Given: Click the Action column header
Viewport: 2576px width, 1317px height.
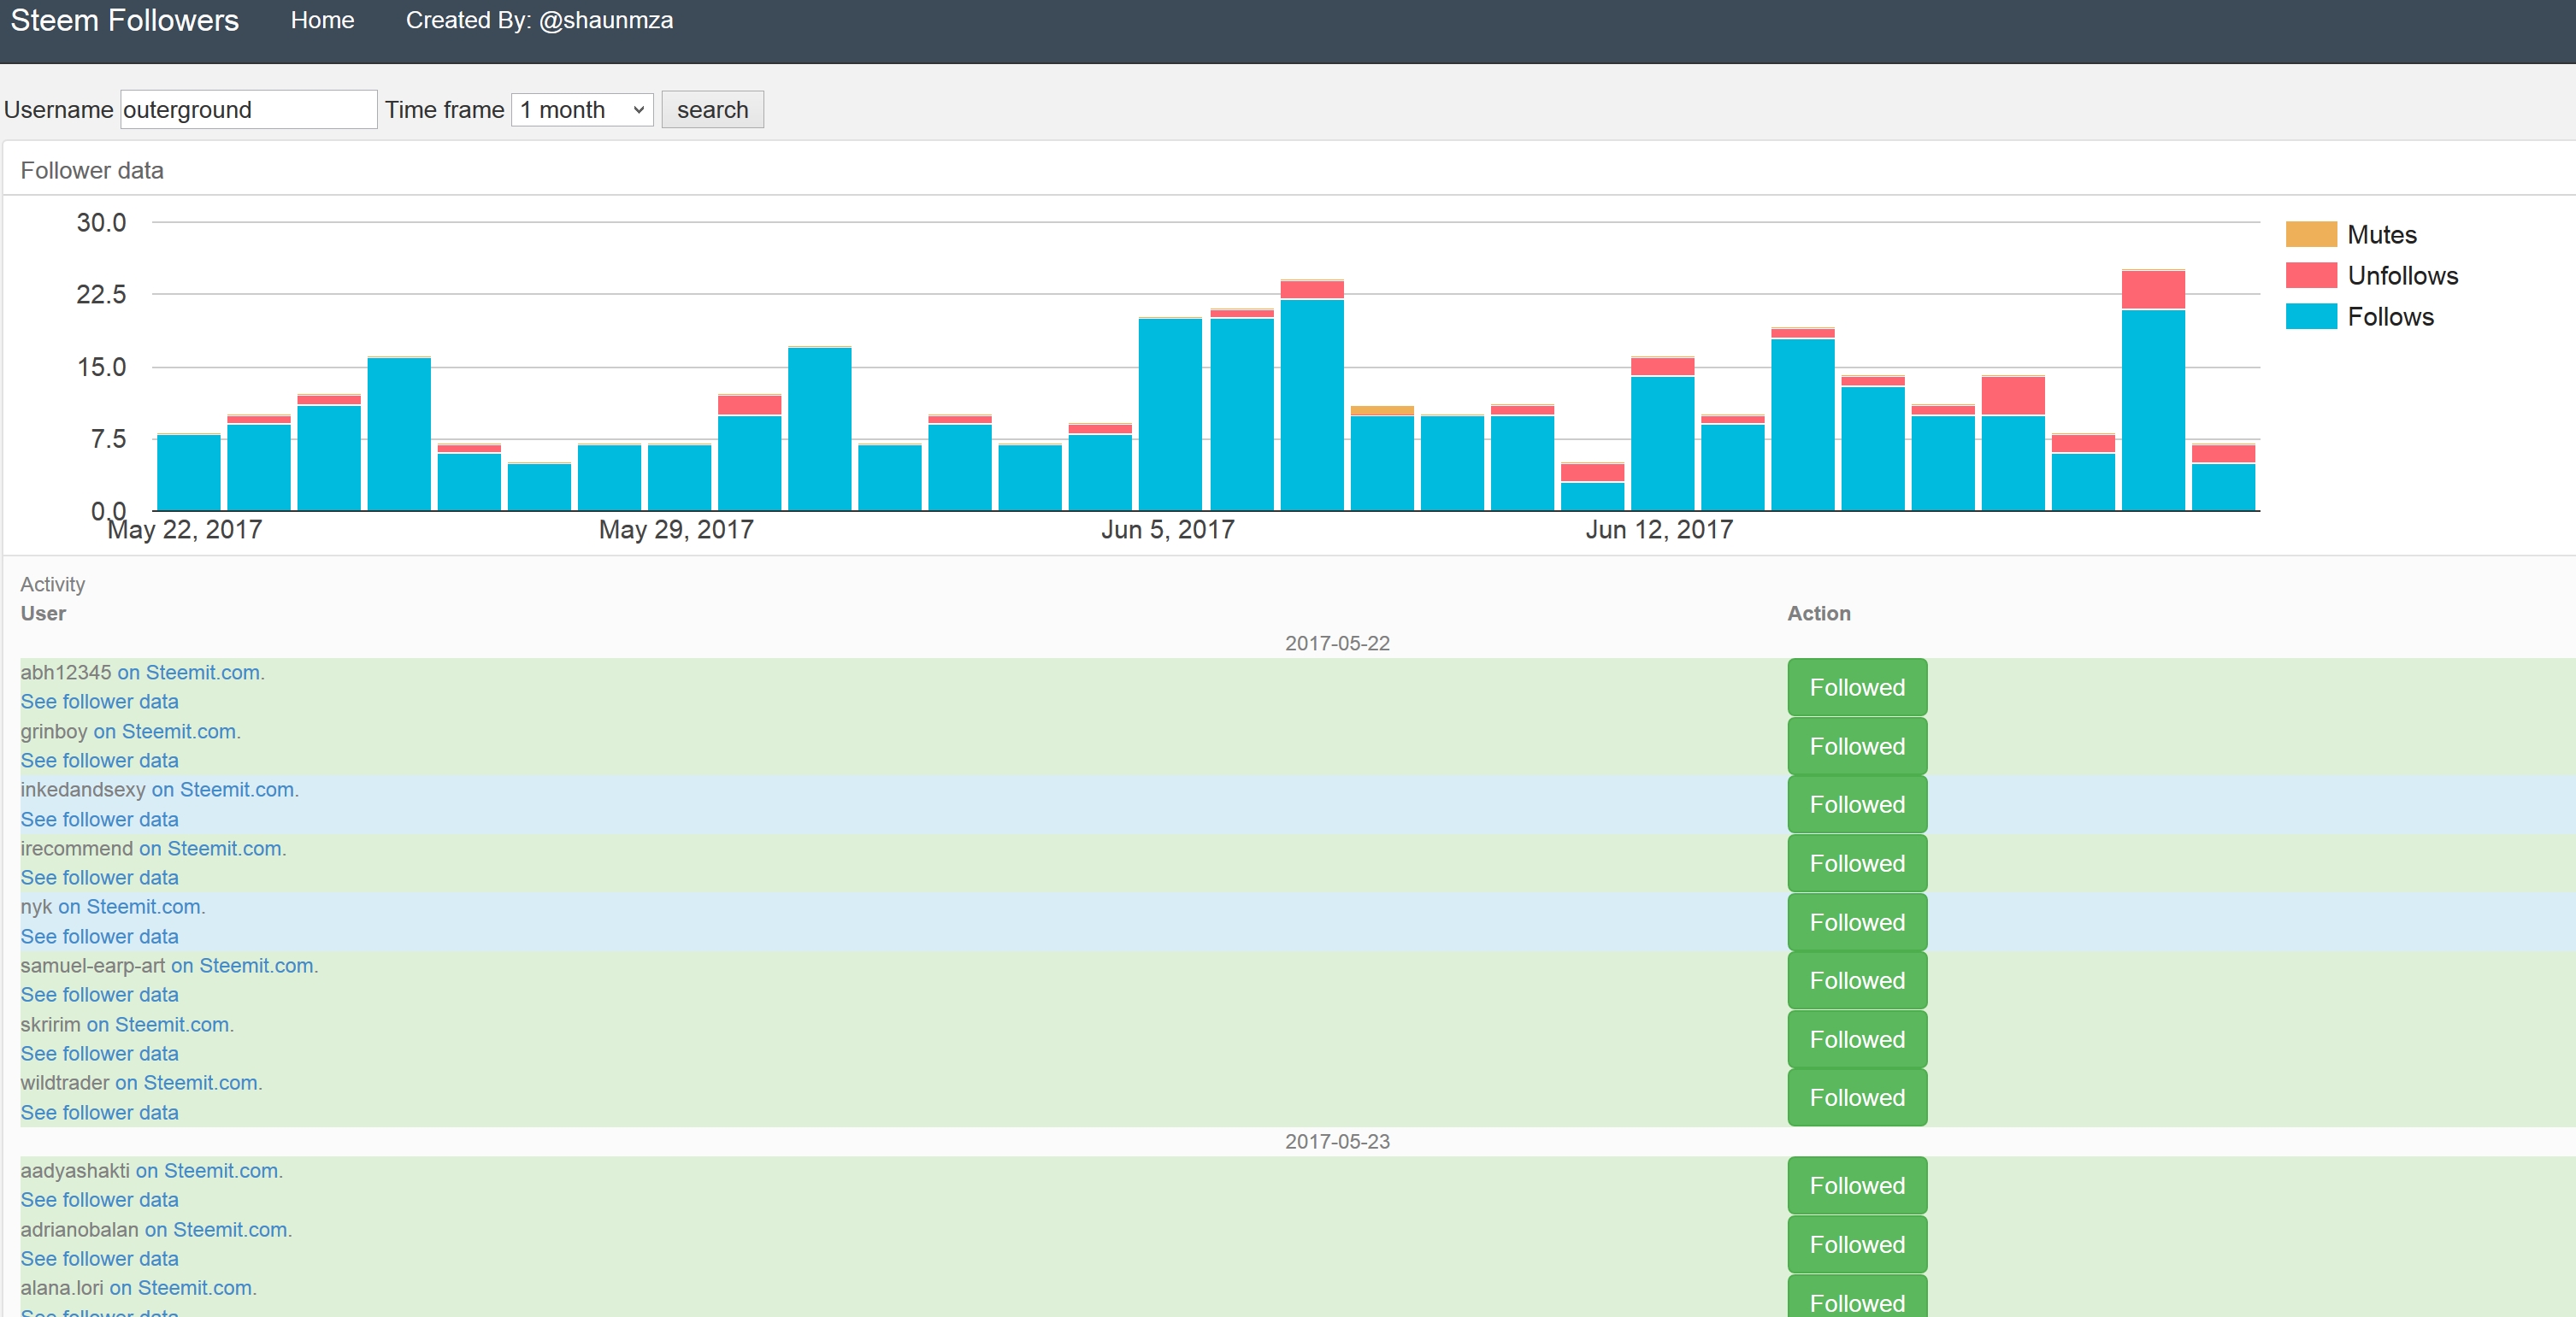Looking at the screenshot, I should [1819, 613].
